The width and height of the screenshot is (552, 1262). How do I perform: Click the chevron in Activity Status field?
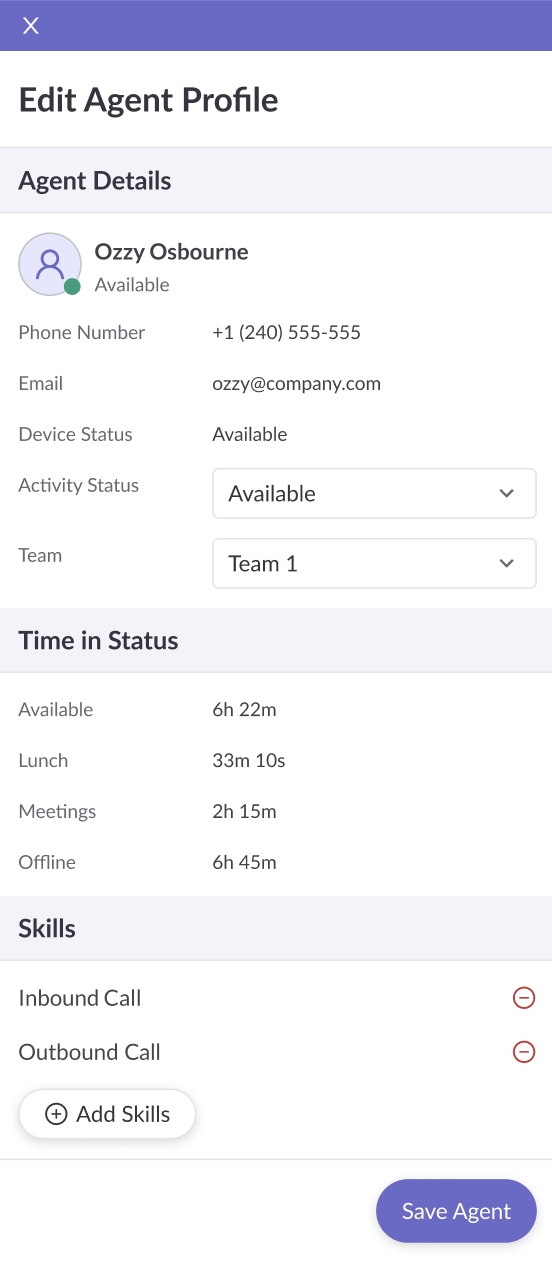coord(506,493)
